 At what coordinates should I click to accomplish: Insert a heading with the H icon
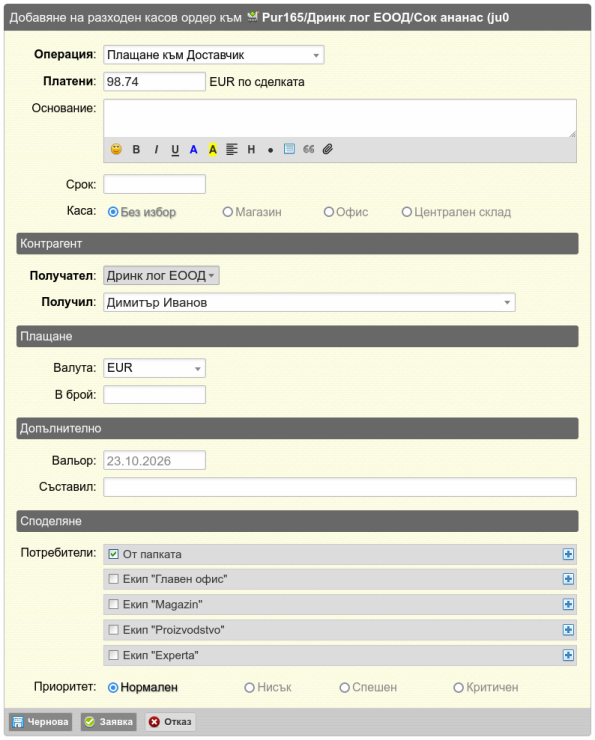[251, 150]
